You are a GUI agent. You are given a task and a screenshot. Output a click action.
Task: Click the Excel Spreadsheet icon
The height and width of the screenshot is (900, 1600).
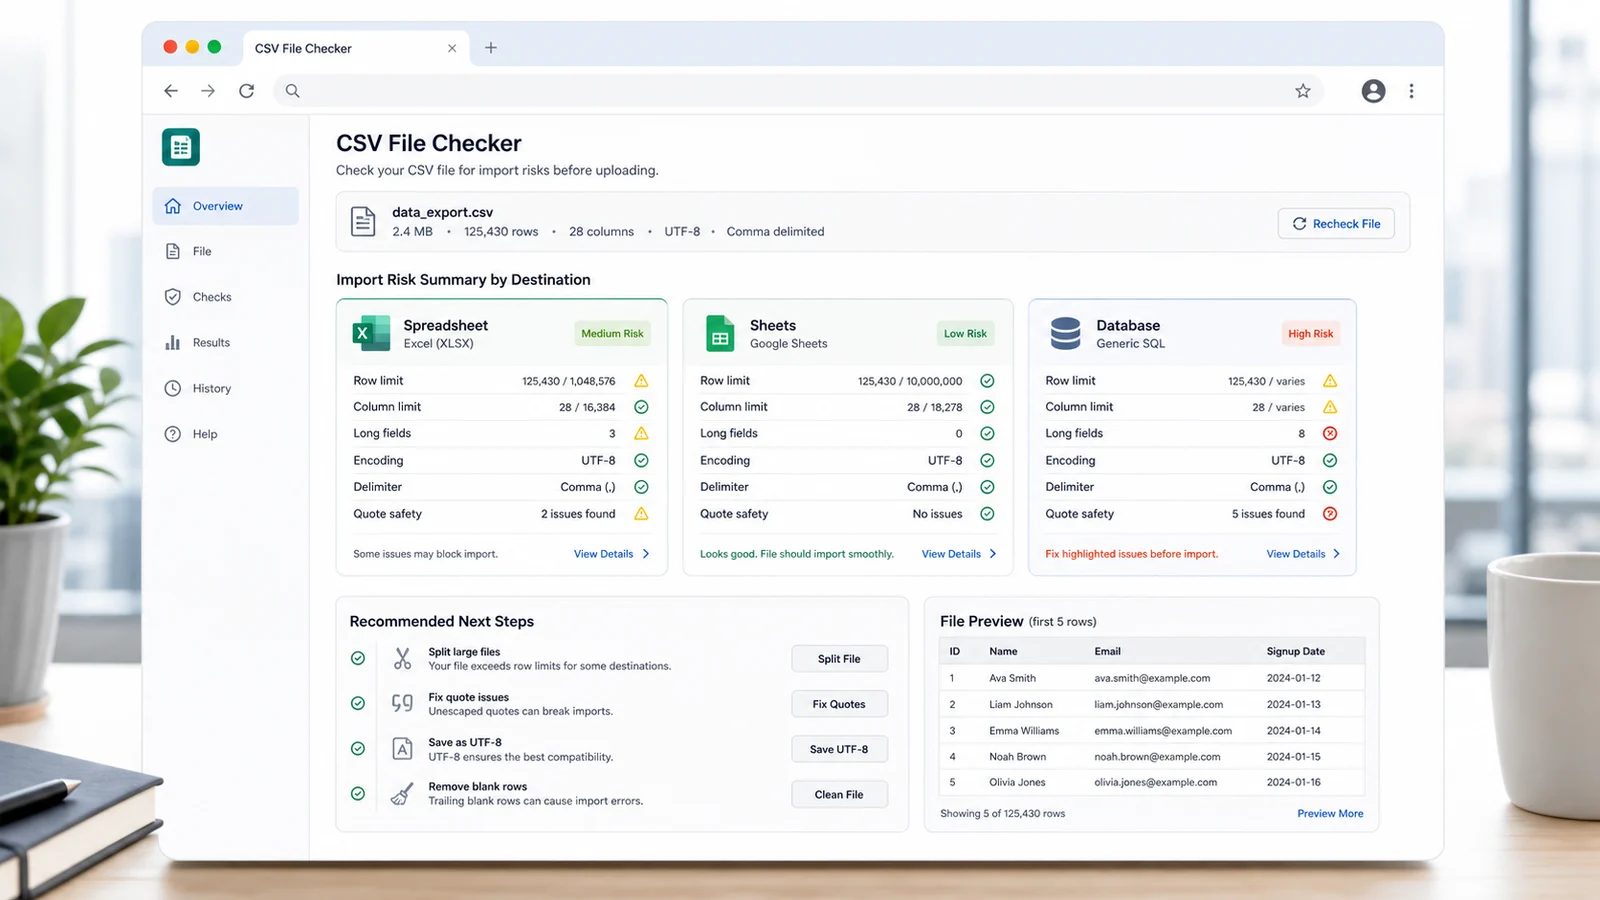[371, 333]
